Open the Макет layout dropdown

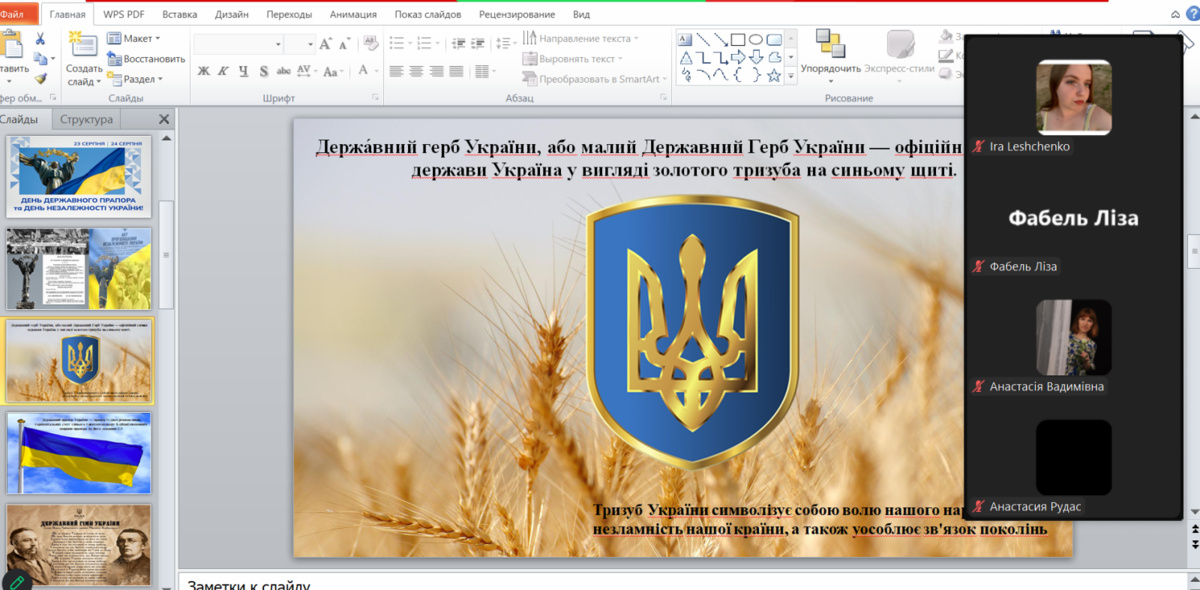(x=134, y=38)
